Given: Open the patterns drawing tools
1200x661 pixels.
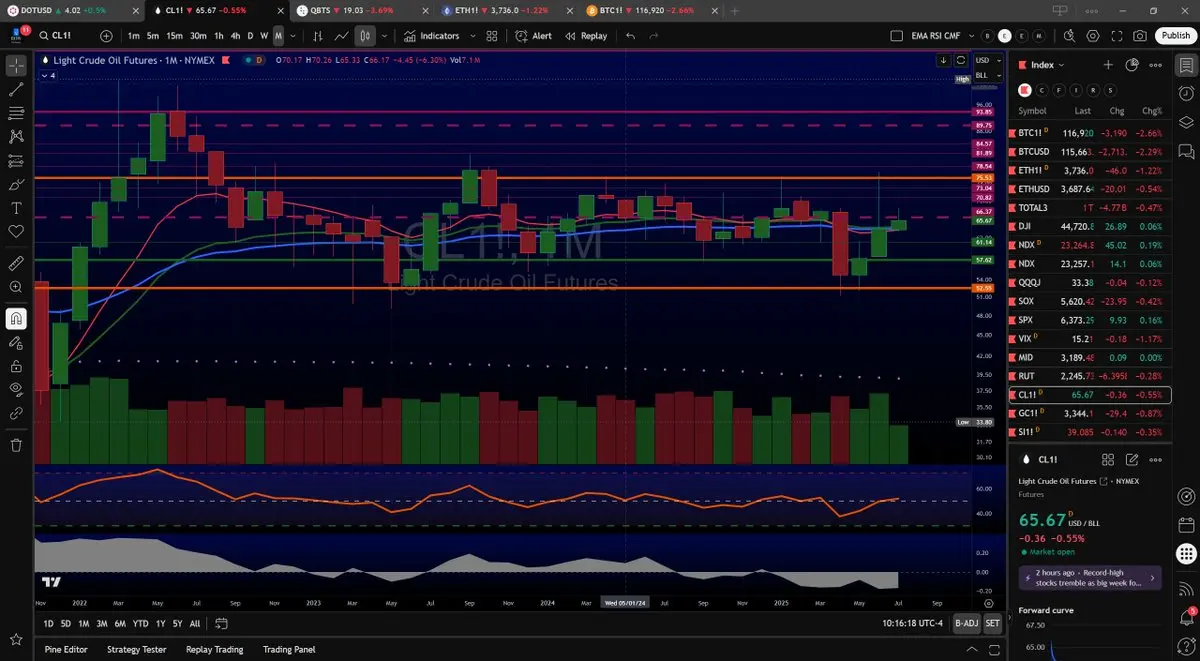Looking at the screenshot, I should pos(16,137).
